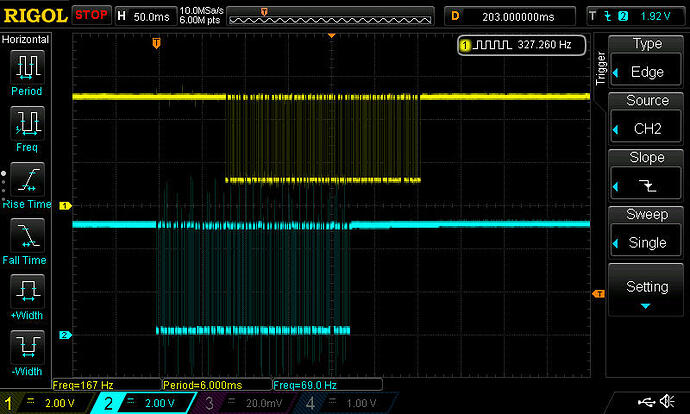Click the channel 1 ground marker
690x414 pixels.
point(65,205)
